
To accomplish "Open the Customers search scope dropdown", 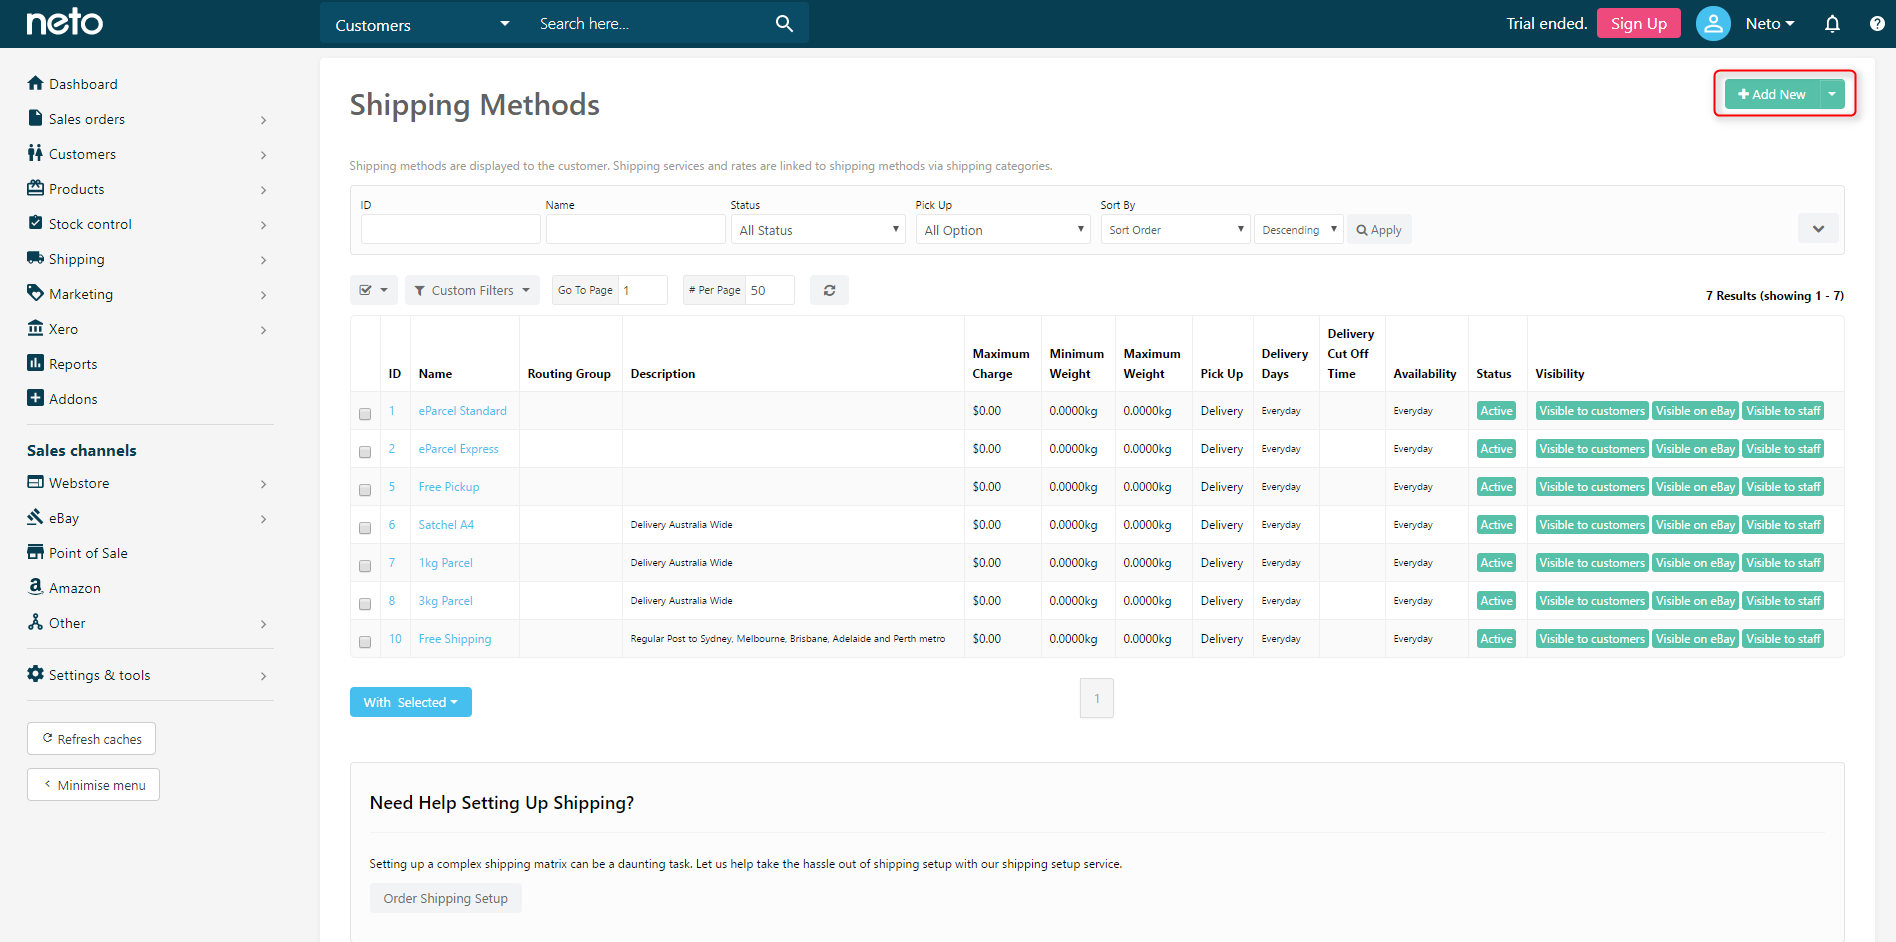I will tap(422, 24).
